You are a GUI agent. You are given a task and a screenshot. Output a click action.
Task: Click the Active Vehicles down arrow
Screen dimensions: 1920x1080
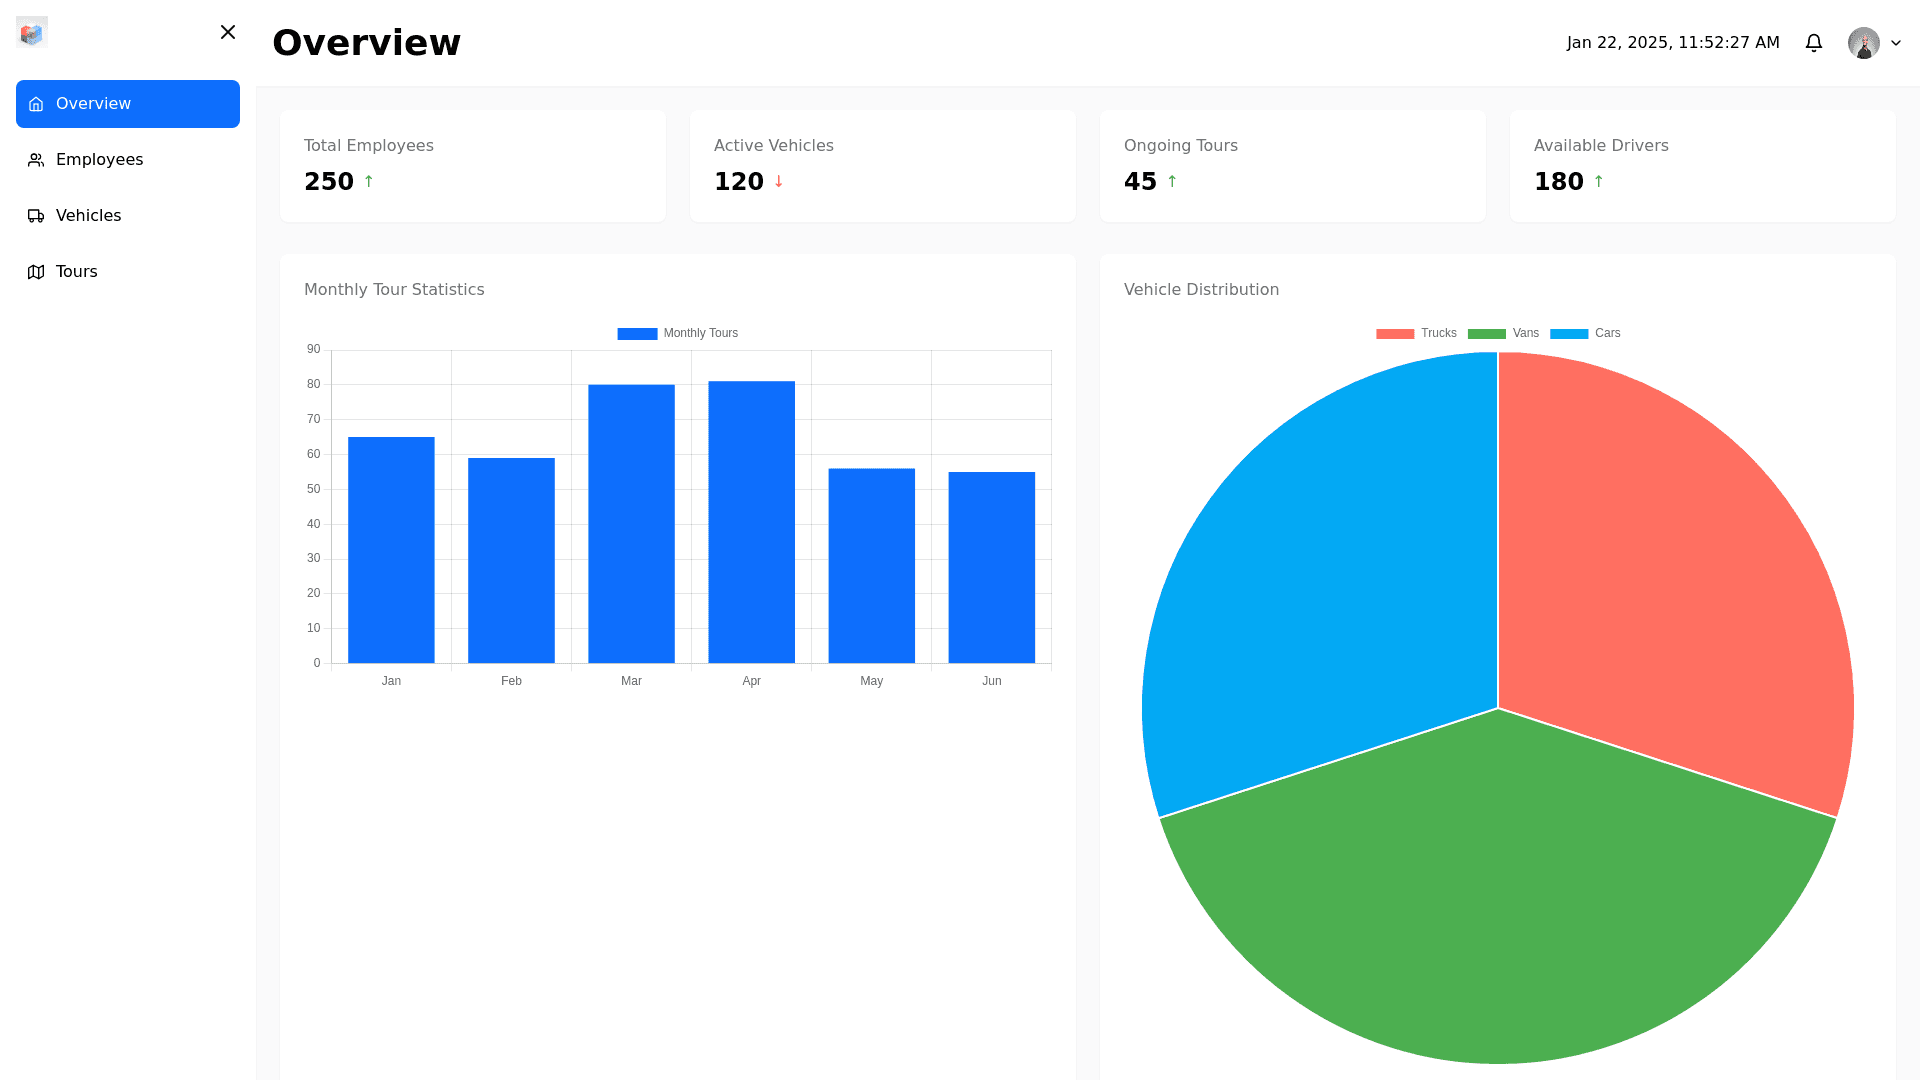[779, 182]
